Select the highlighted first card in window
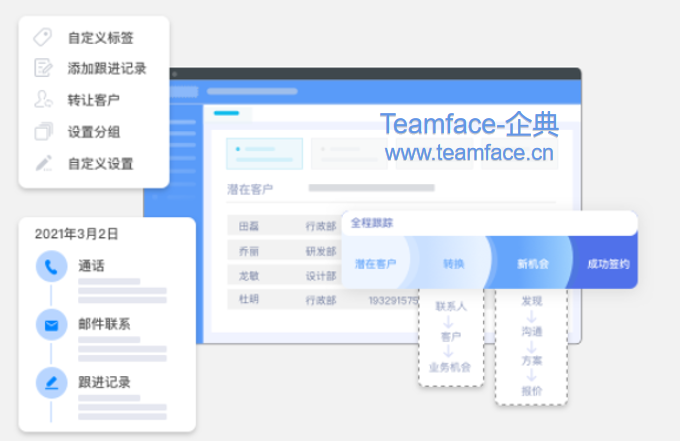The width and height of the screenshot is (680, 441). (265, 154)
